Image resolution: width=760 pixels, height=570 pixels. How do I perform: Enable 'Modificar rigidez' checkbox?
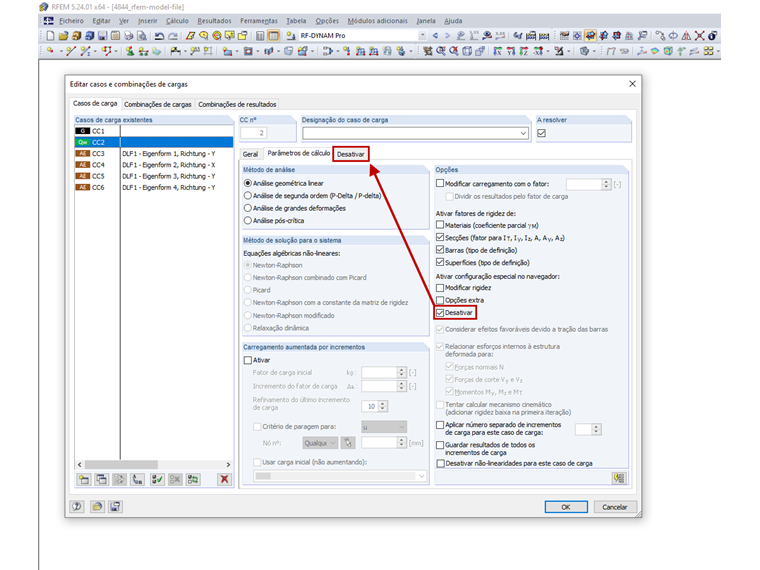coord(440,288)
